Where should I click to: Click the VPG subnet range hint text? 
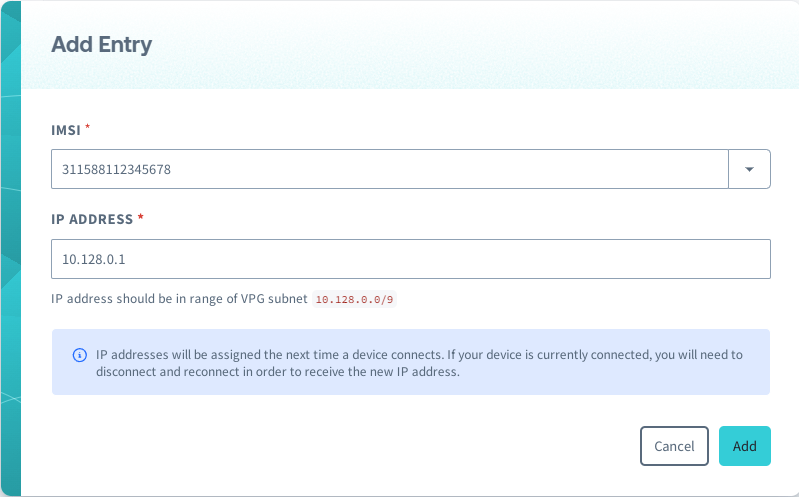point(180,298)
